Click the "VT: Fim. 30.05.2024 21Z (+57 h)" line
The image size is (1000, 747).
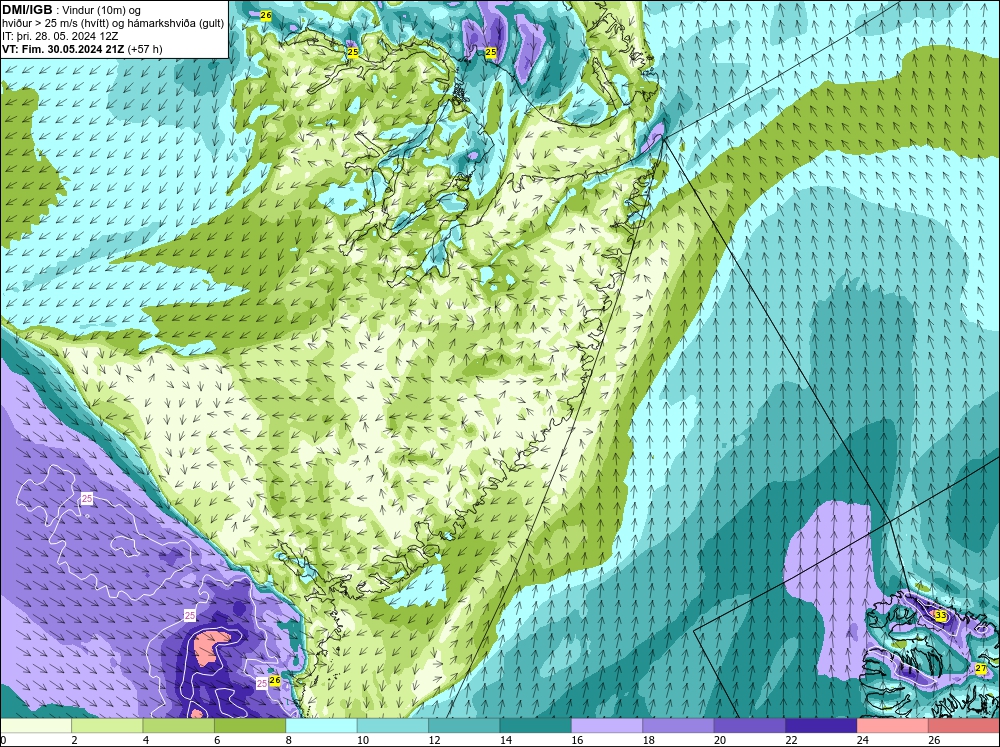[82, 49]
